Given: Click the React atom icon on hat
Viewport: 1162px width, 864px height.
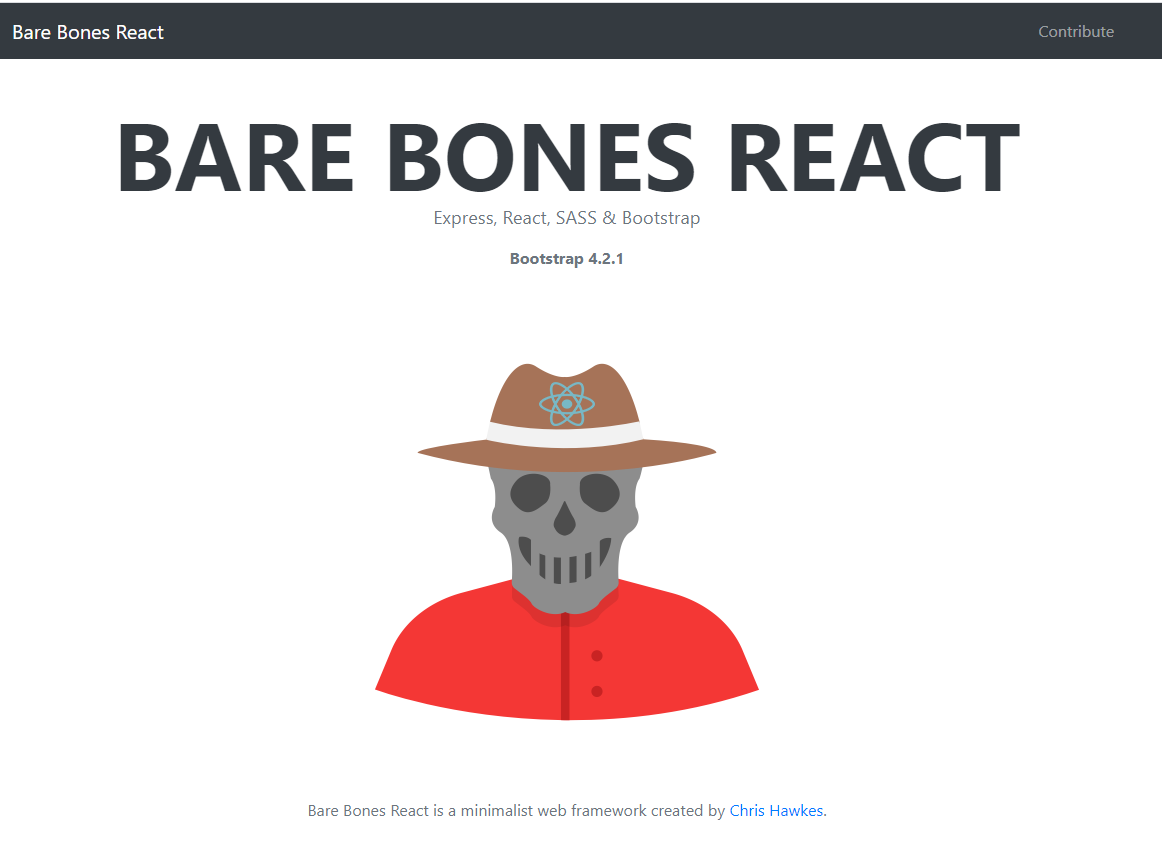Looking at the screenshot, I should (x=567, y=404).
